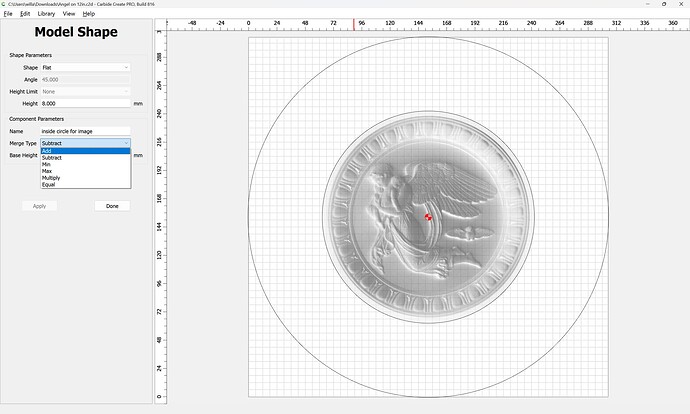690x414 pixels.
Task: Maximize the Carbide Create window
Action: tap(664, 4)
